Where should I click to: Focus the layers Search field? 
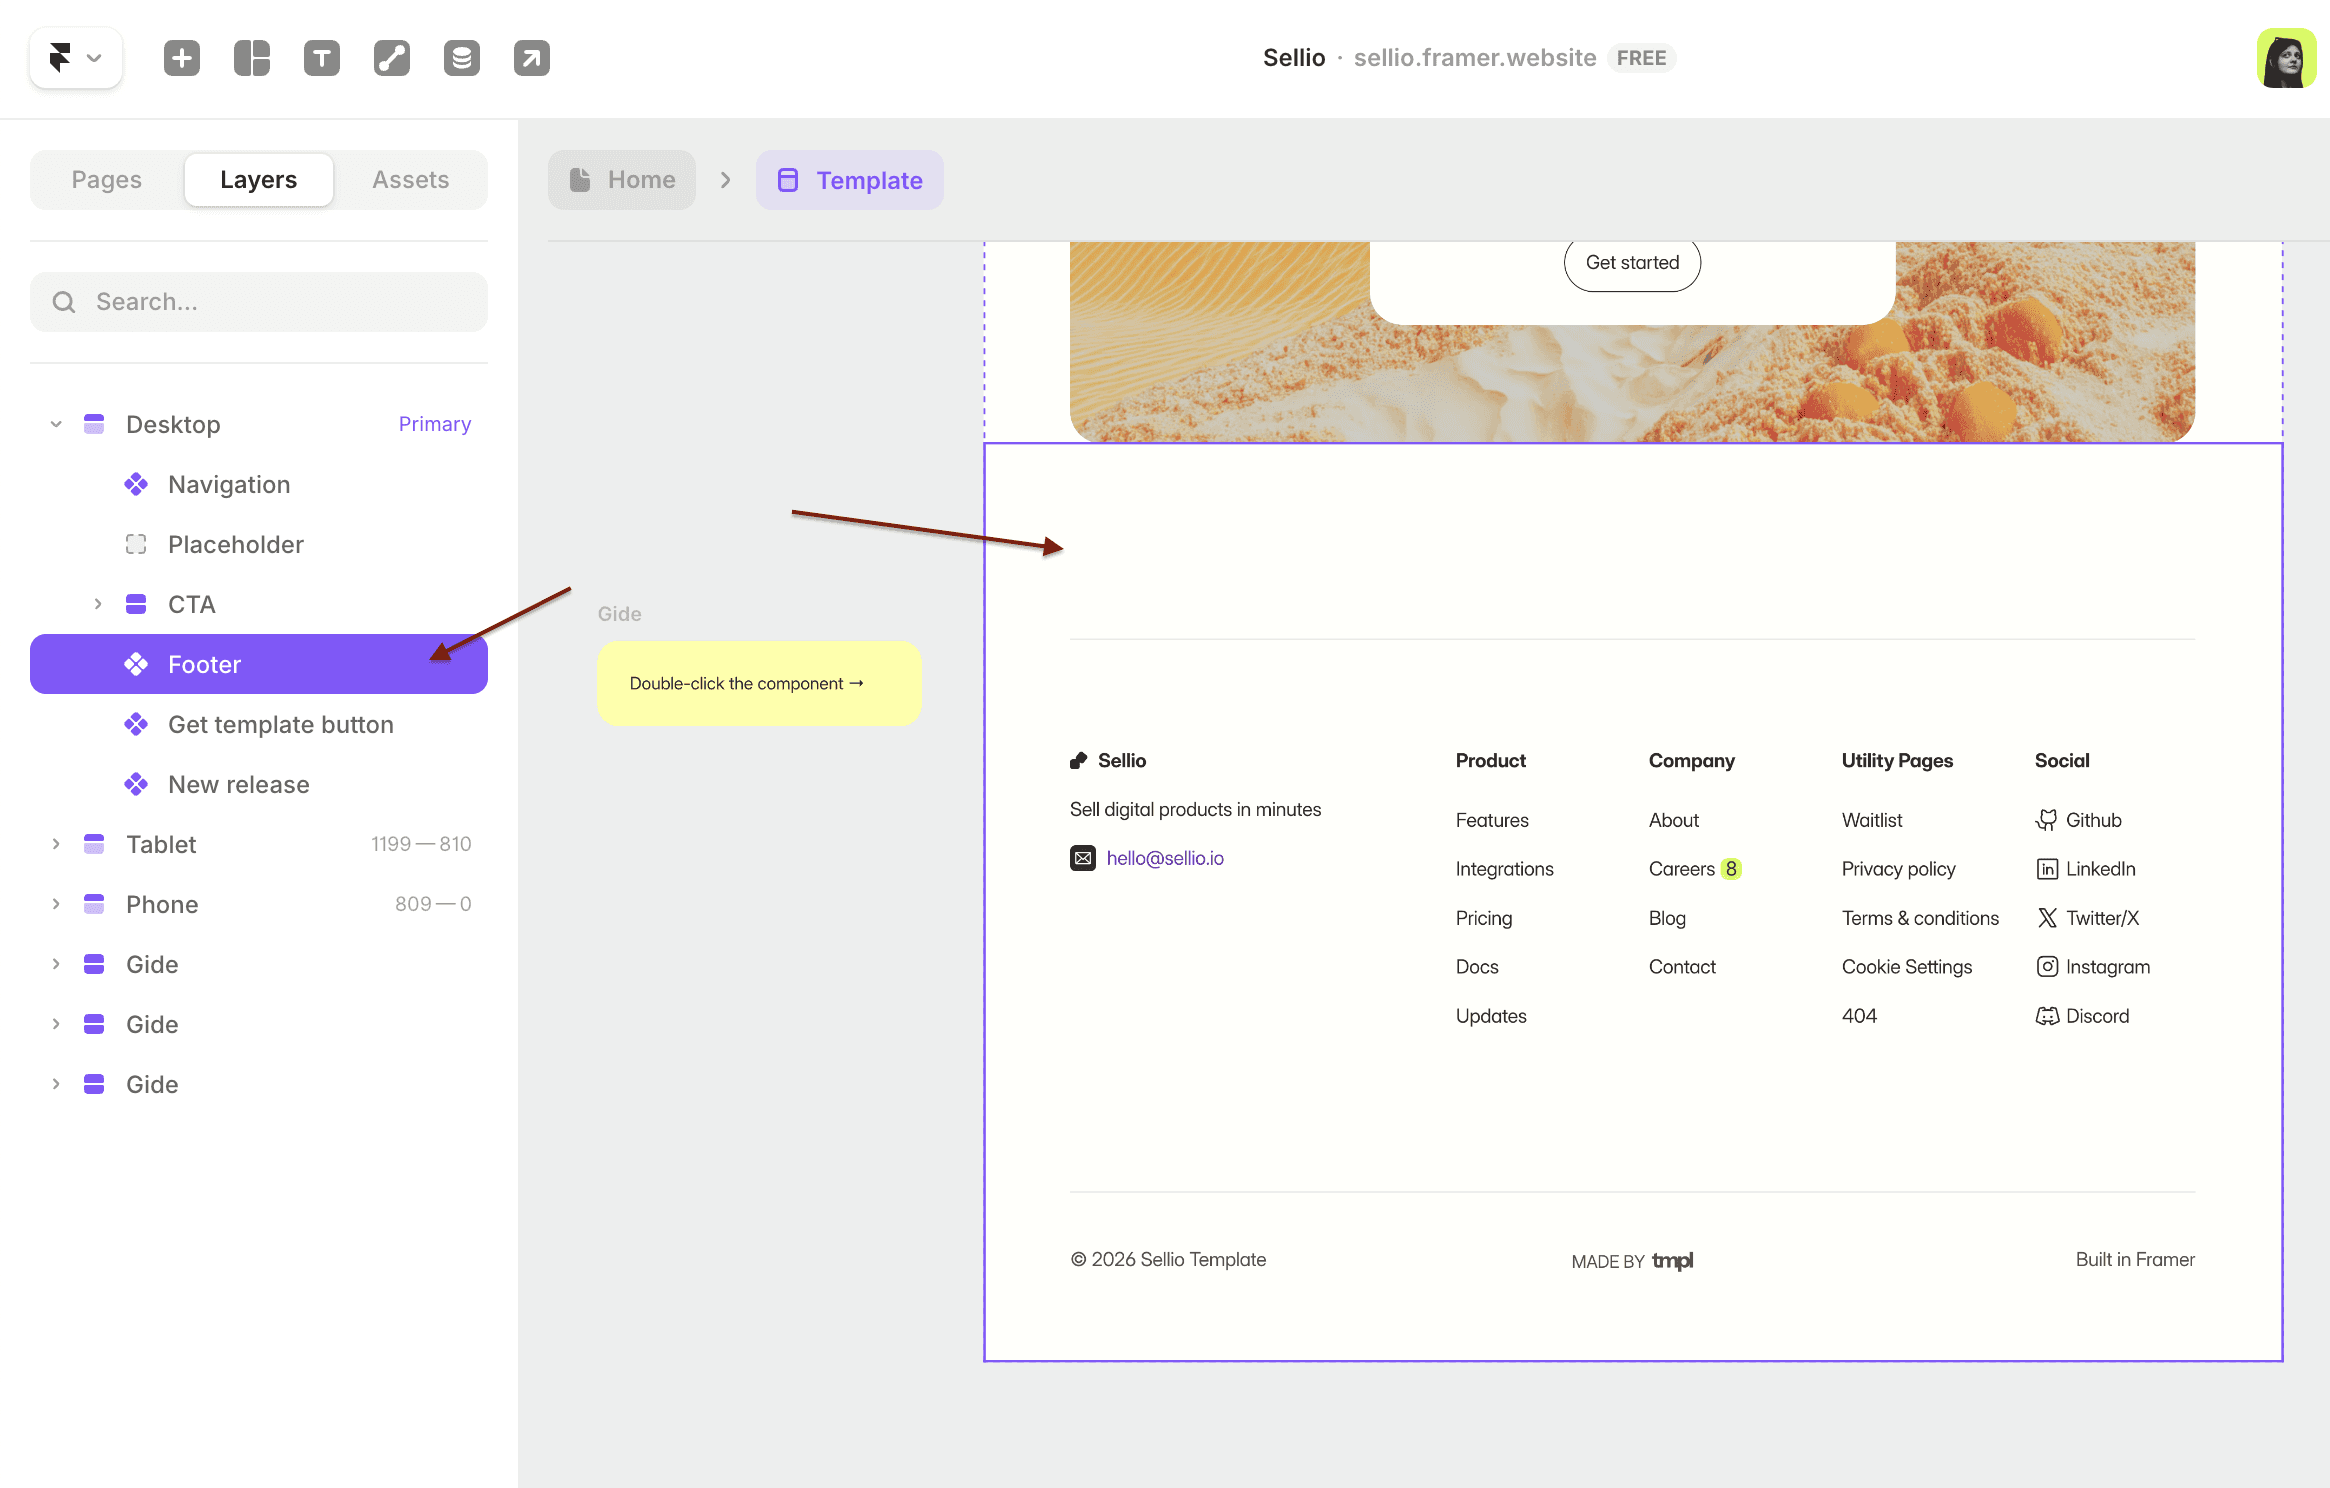pos(259,302)
